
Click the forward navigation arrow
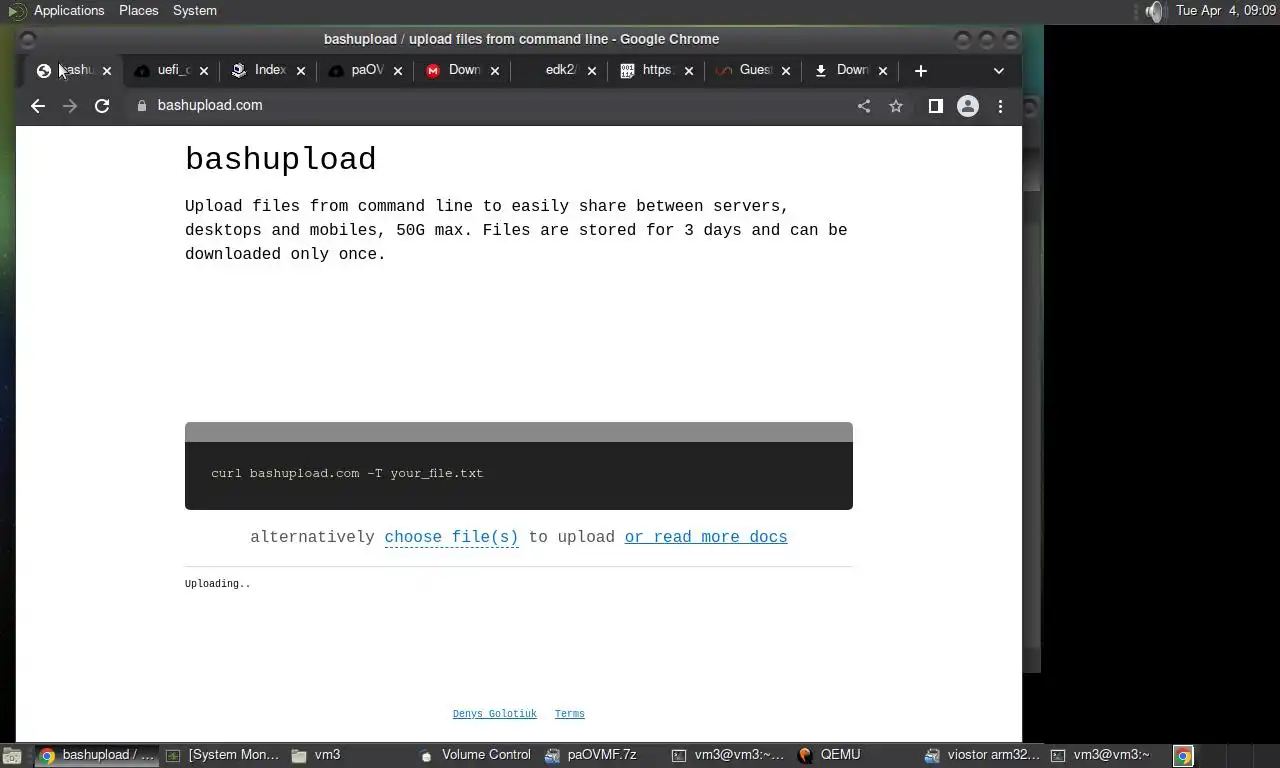click(70, 106)
